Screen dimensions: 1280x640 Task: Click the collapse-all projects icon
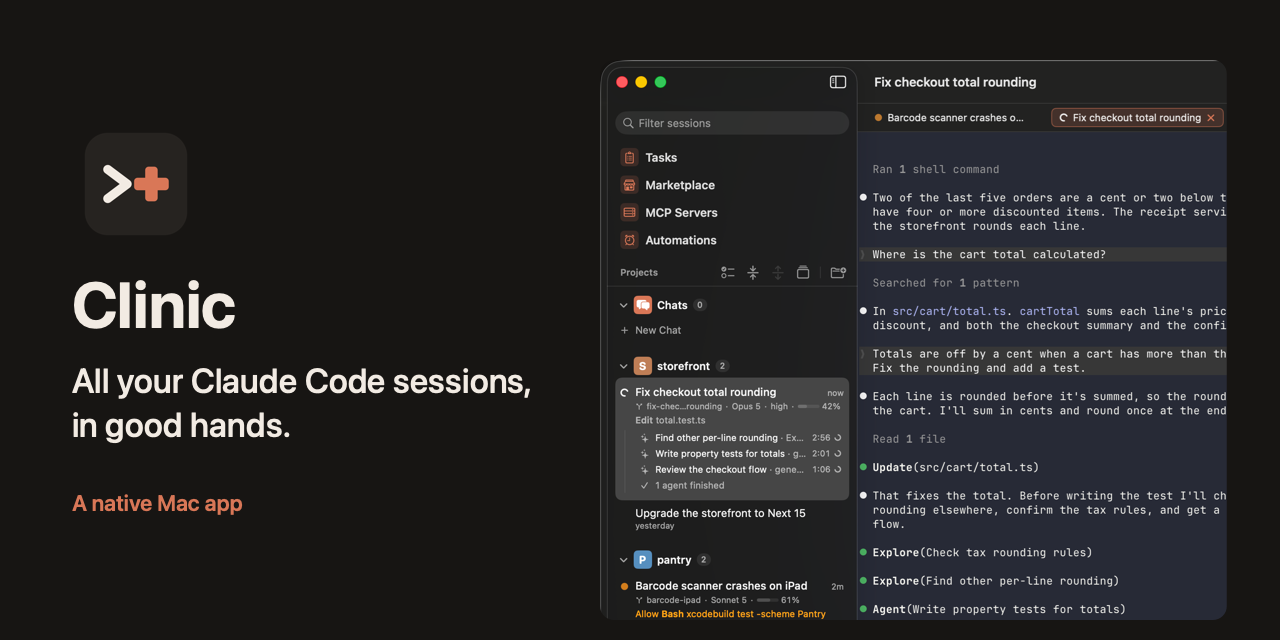click(x=753, y=272)
